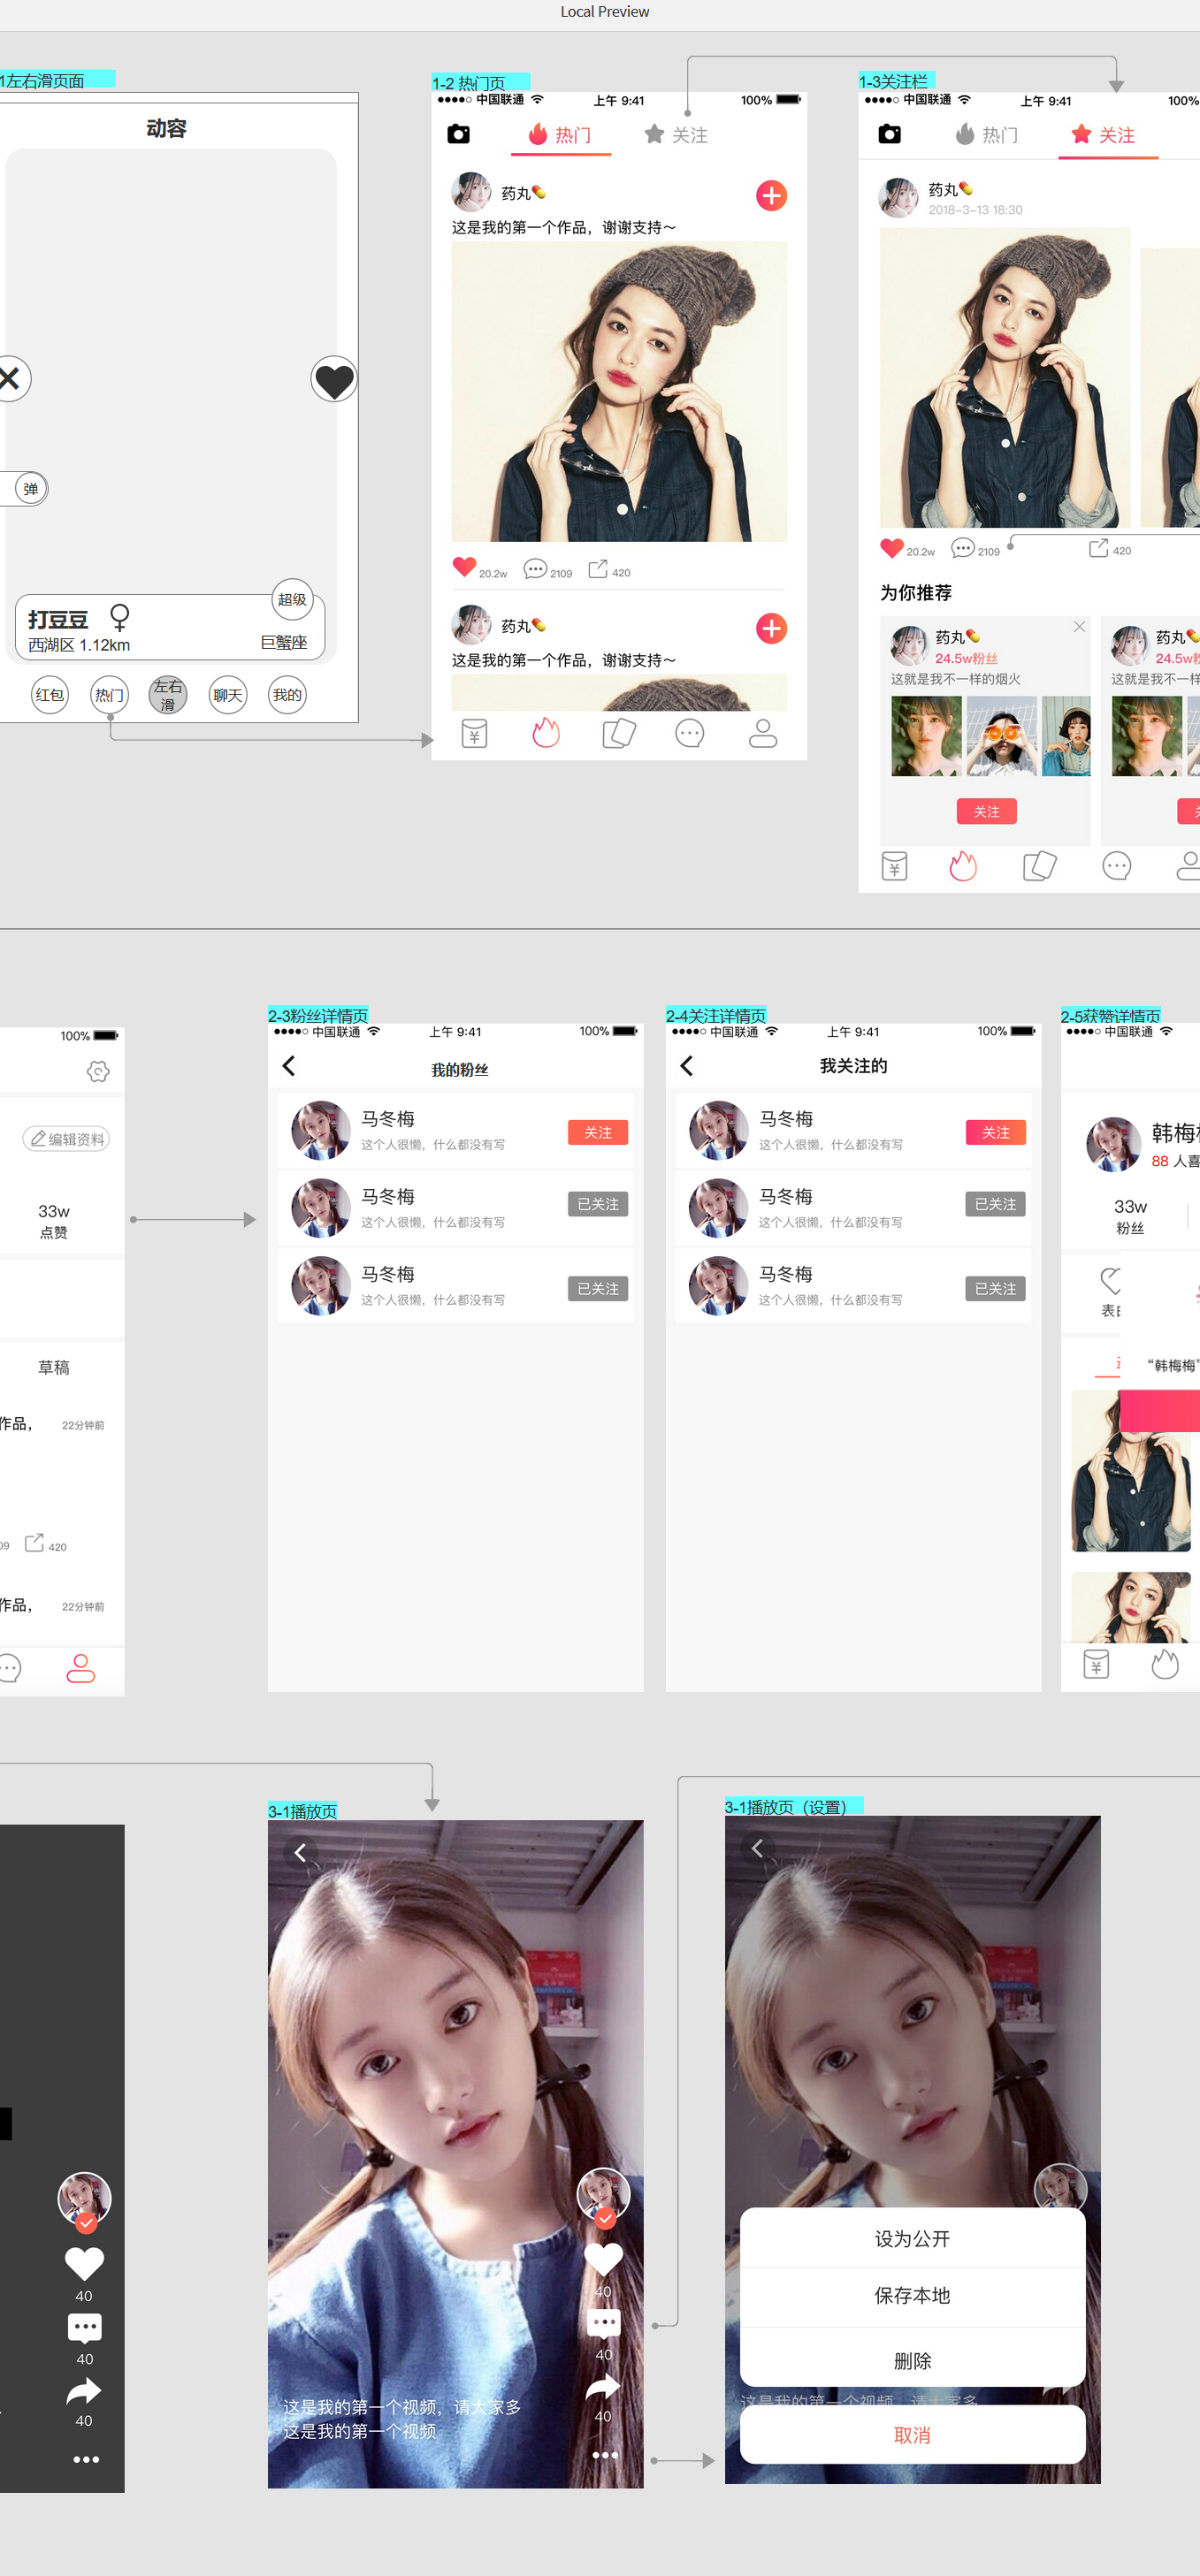The image size is (1200, 2576).
Task: Tap red 关注 button on 24.5w粉丝 recommendation card
Action: [986, 811]
